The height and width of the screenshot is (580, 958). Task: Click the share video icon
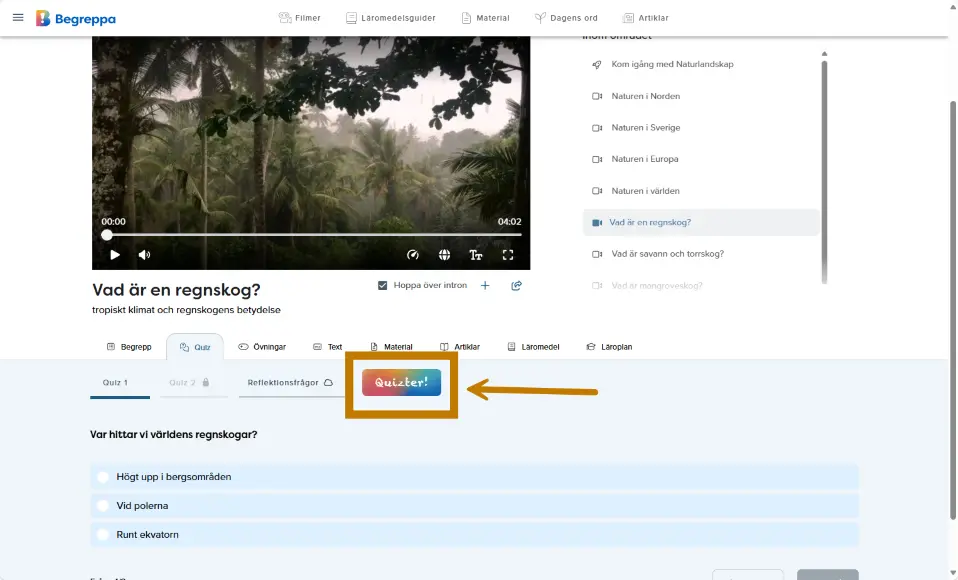click(516, 286)
